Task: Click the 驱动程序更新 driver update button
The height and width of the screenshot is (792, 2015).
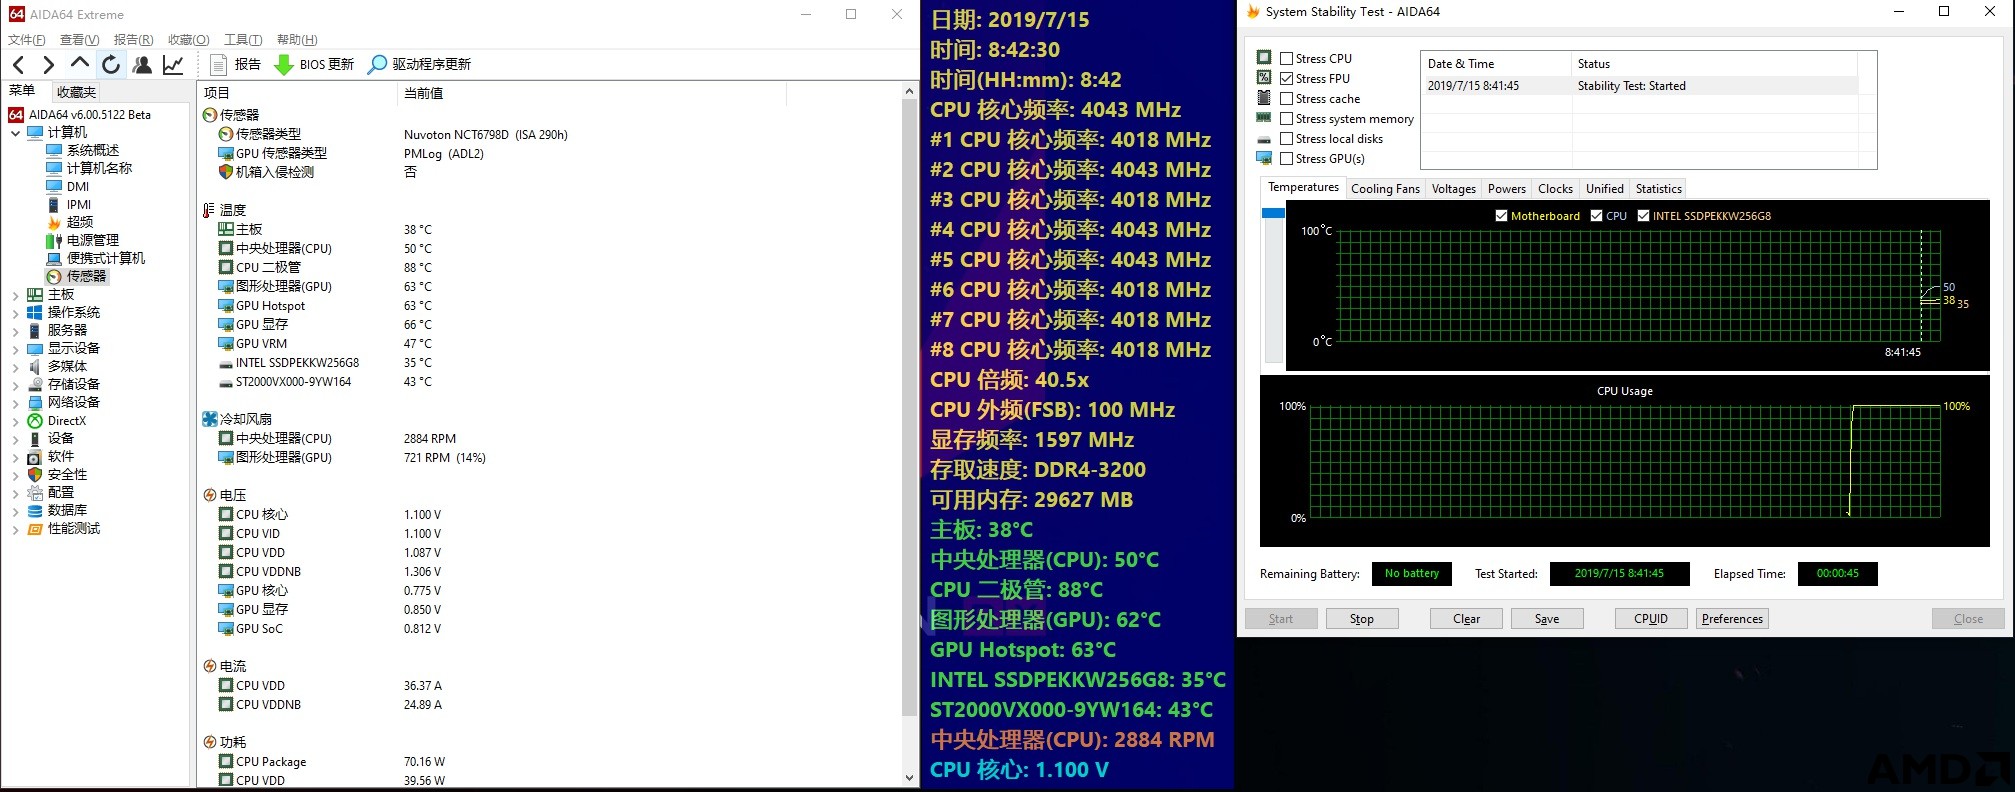Action: pyautogui.click(x=419, y=64)
